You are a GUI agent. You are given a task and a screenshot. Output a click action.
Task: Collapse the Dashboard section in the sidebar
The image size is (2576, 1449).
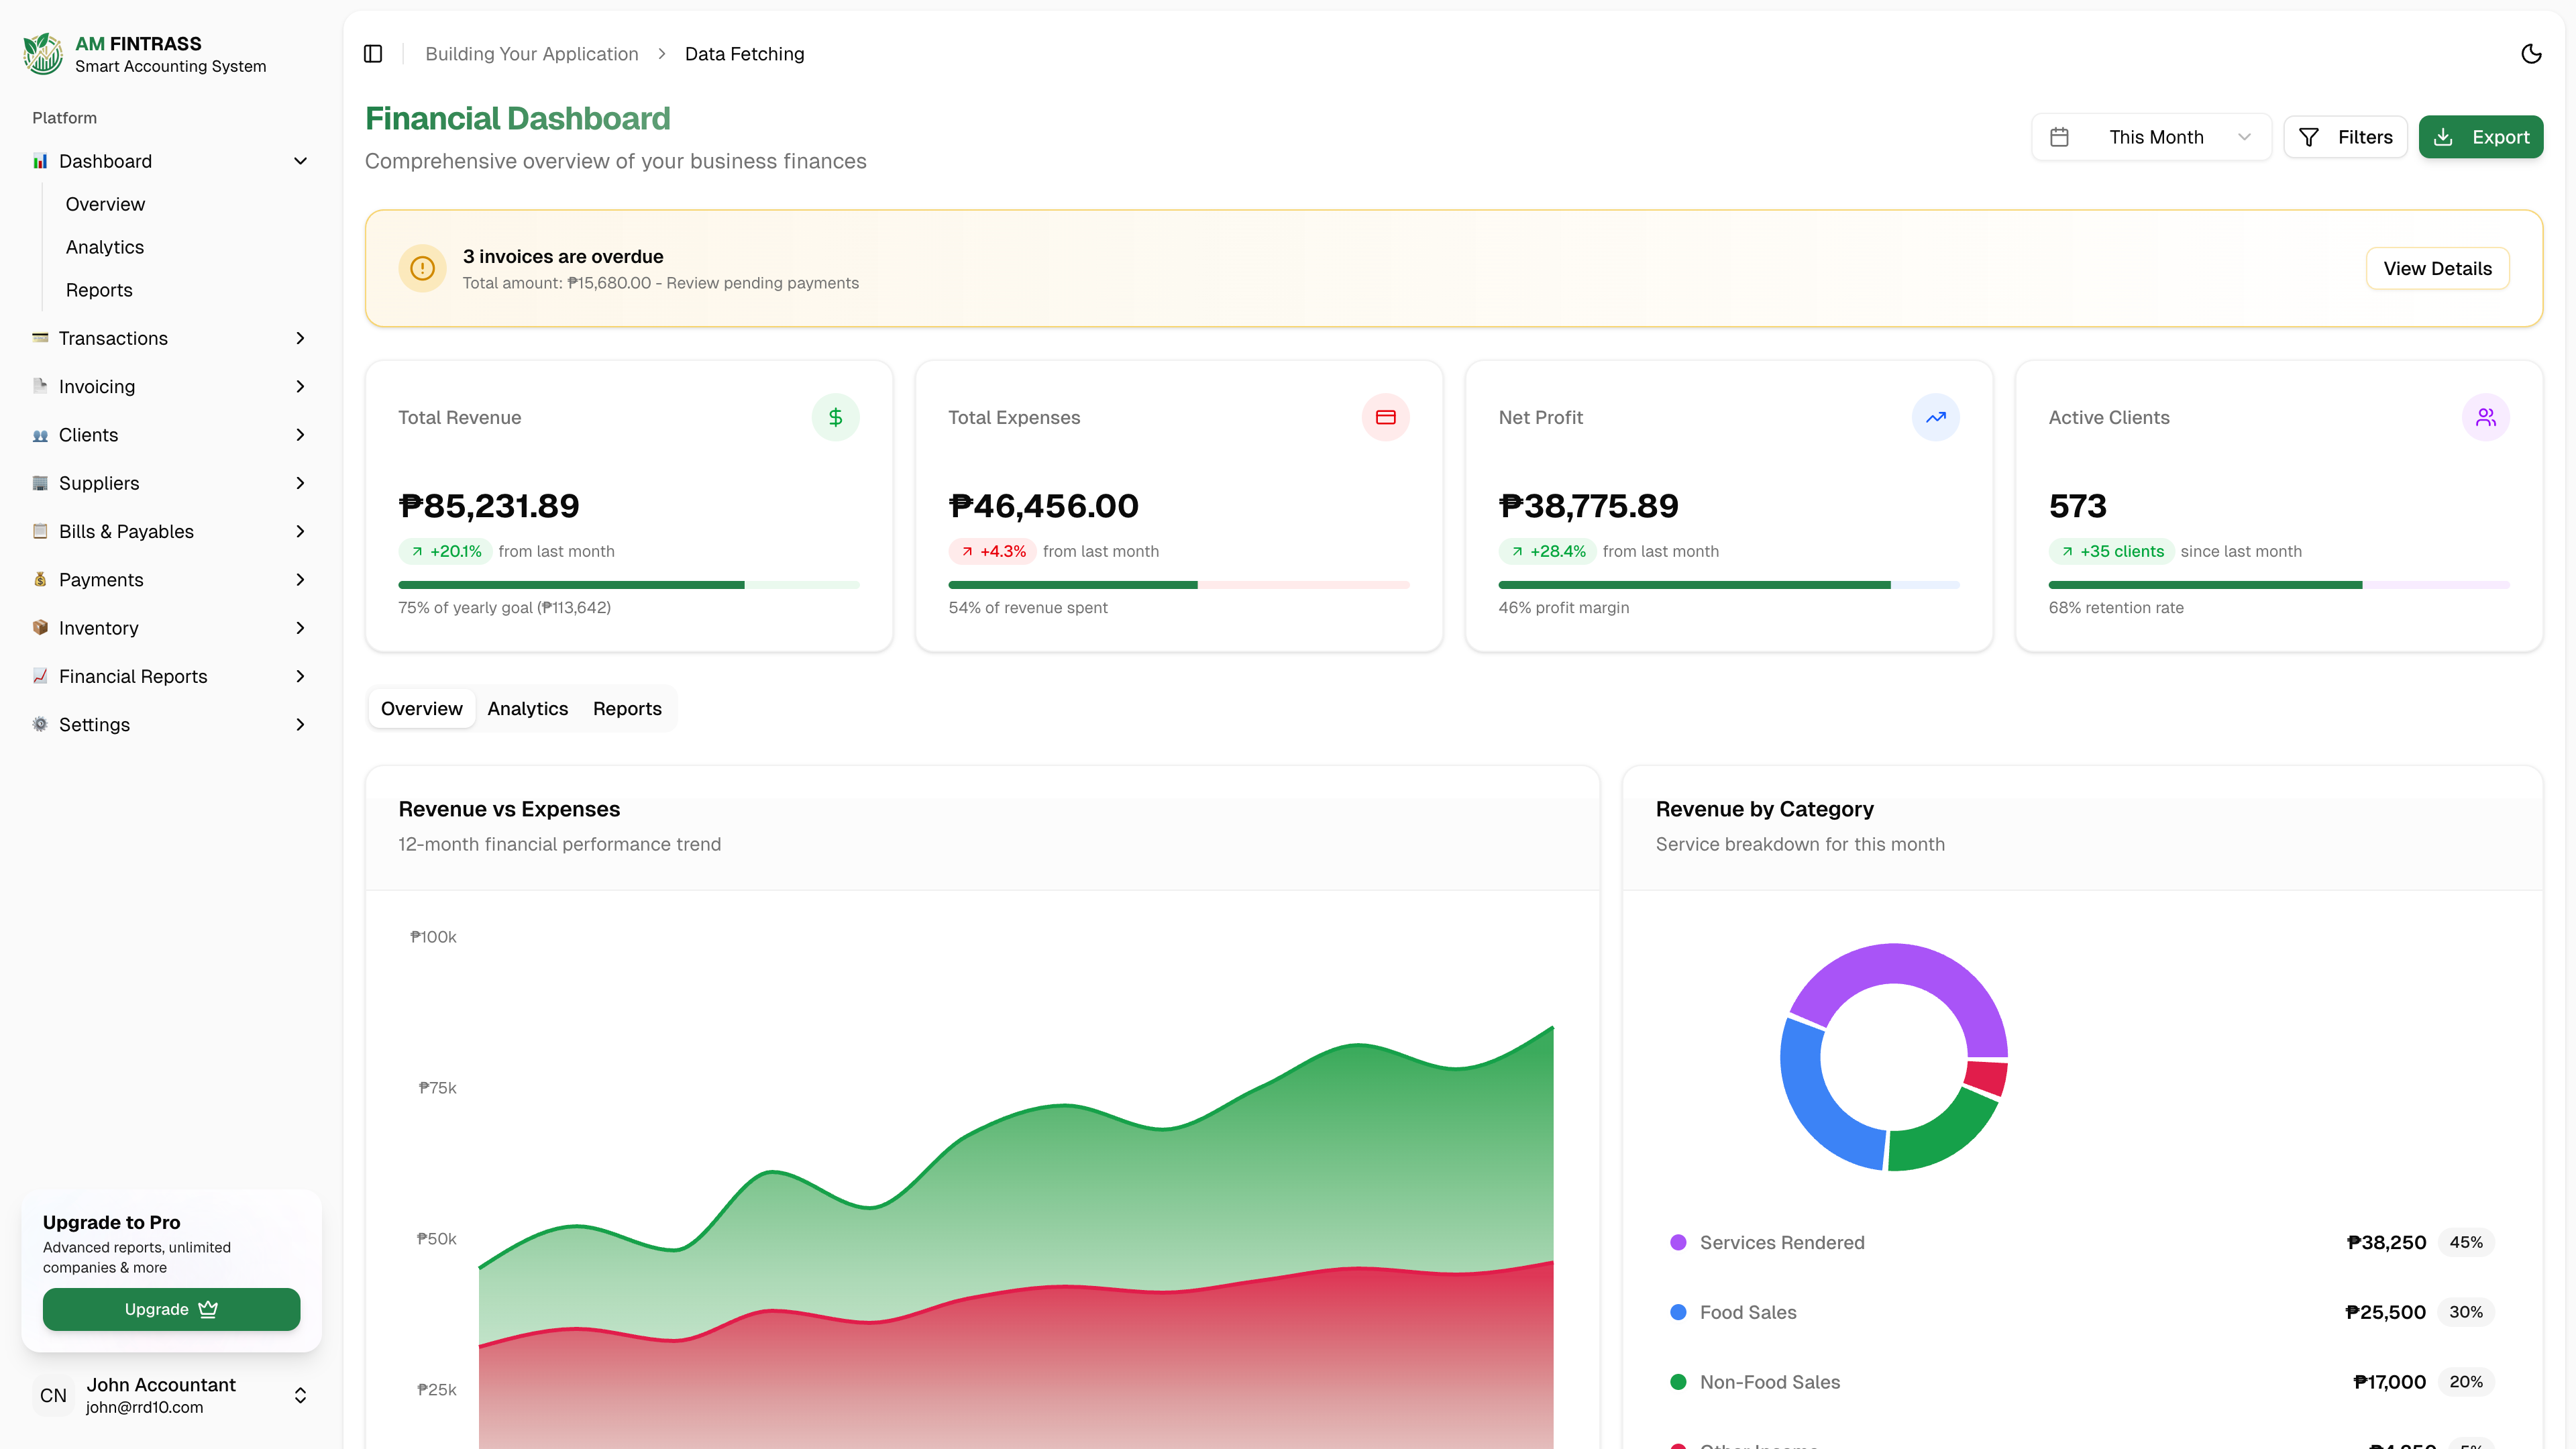coord(300,161)
